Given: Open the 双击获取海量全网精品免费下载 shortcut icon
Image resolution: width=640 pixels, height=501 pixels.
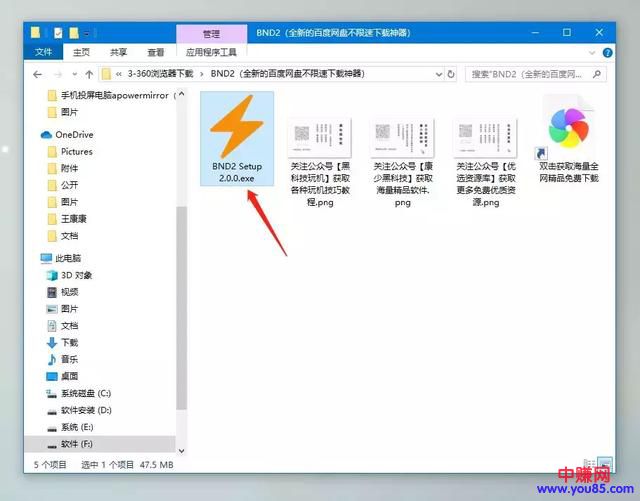Looking at the screenshot, I should click(x=569, y=127).
